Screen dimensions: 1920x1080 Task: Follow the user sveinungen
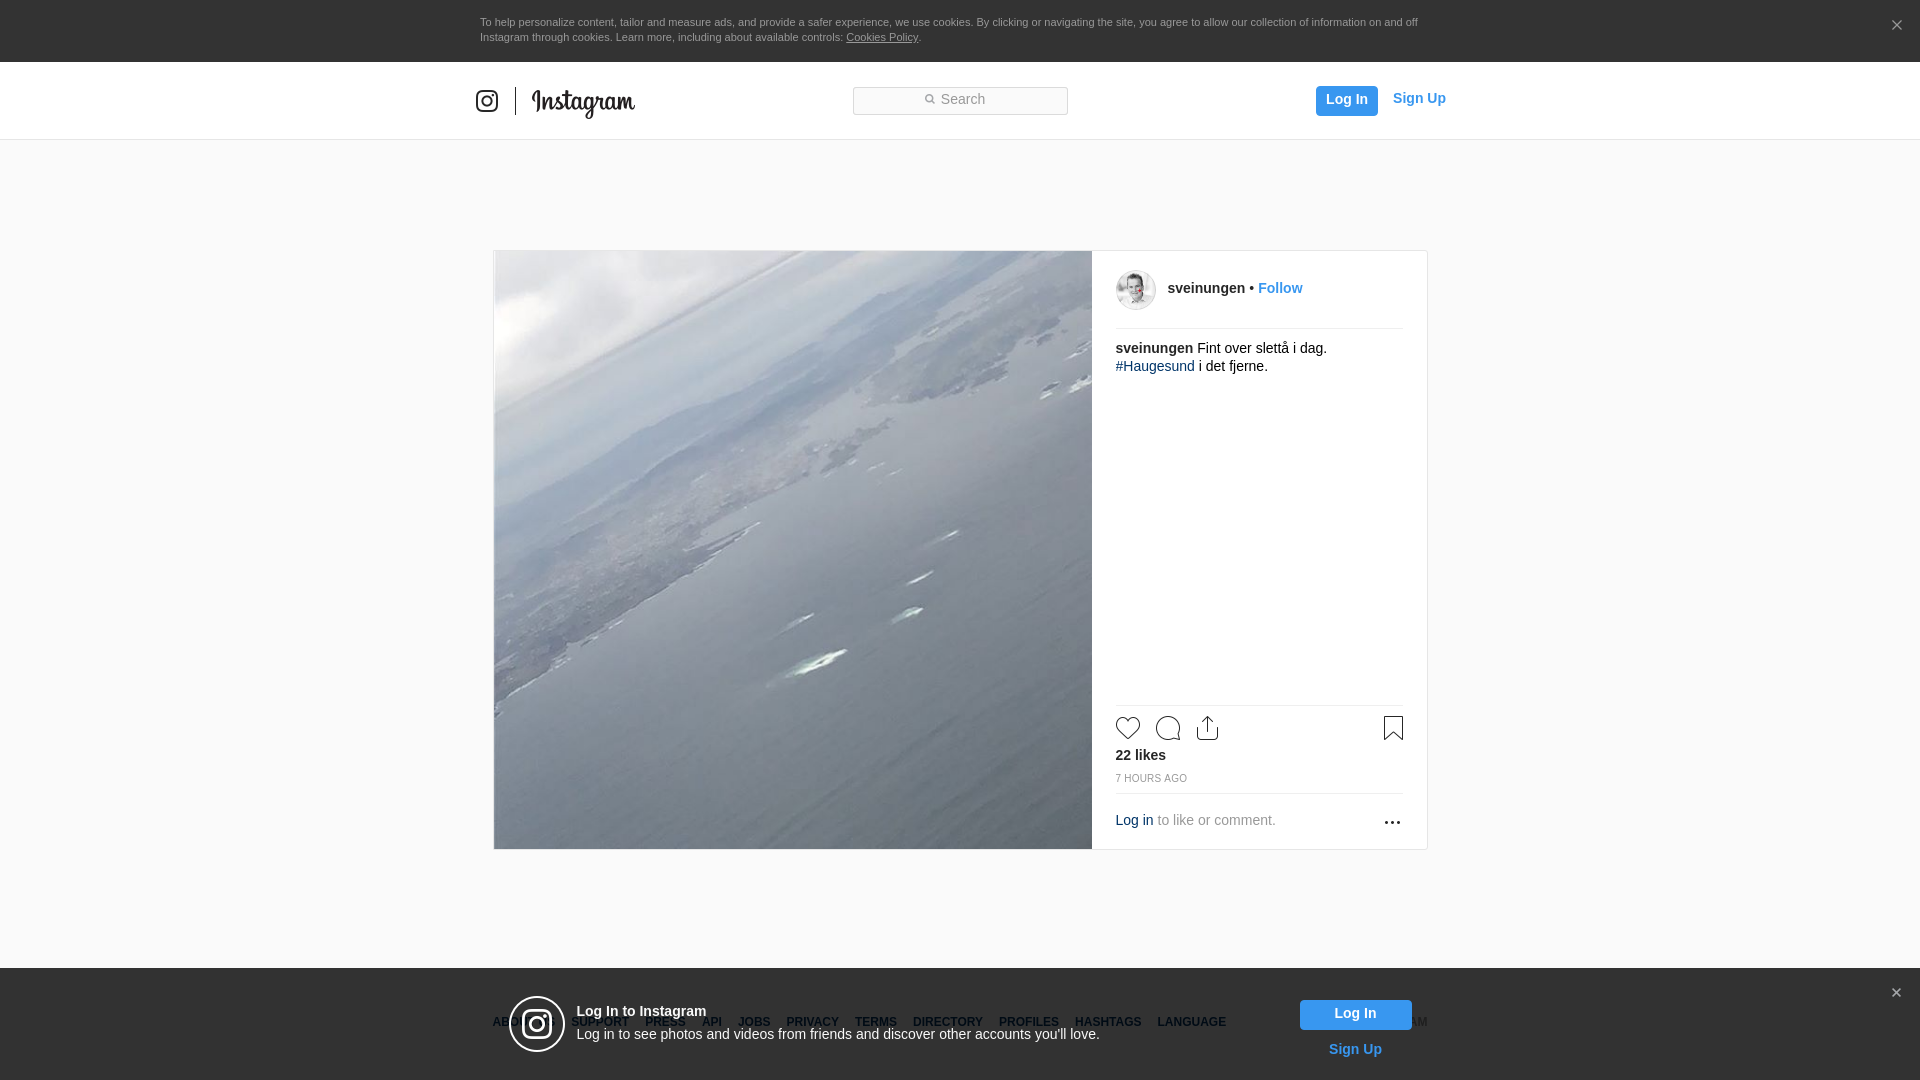(1280, 288)
